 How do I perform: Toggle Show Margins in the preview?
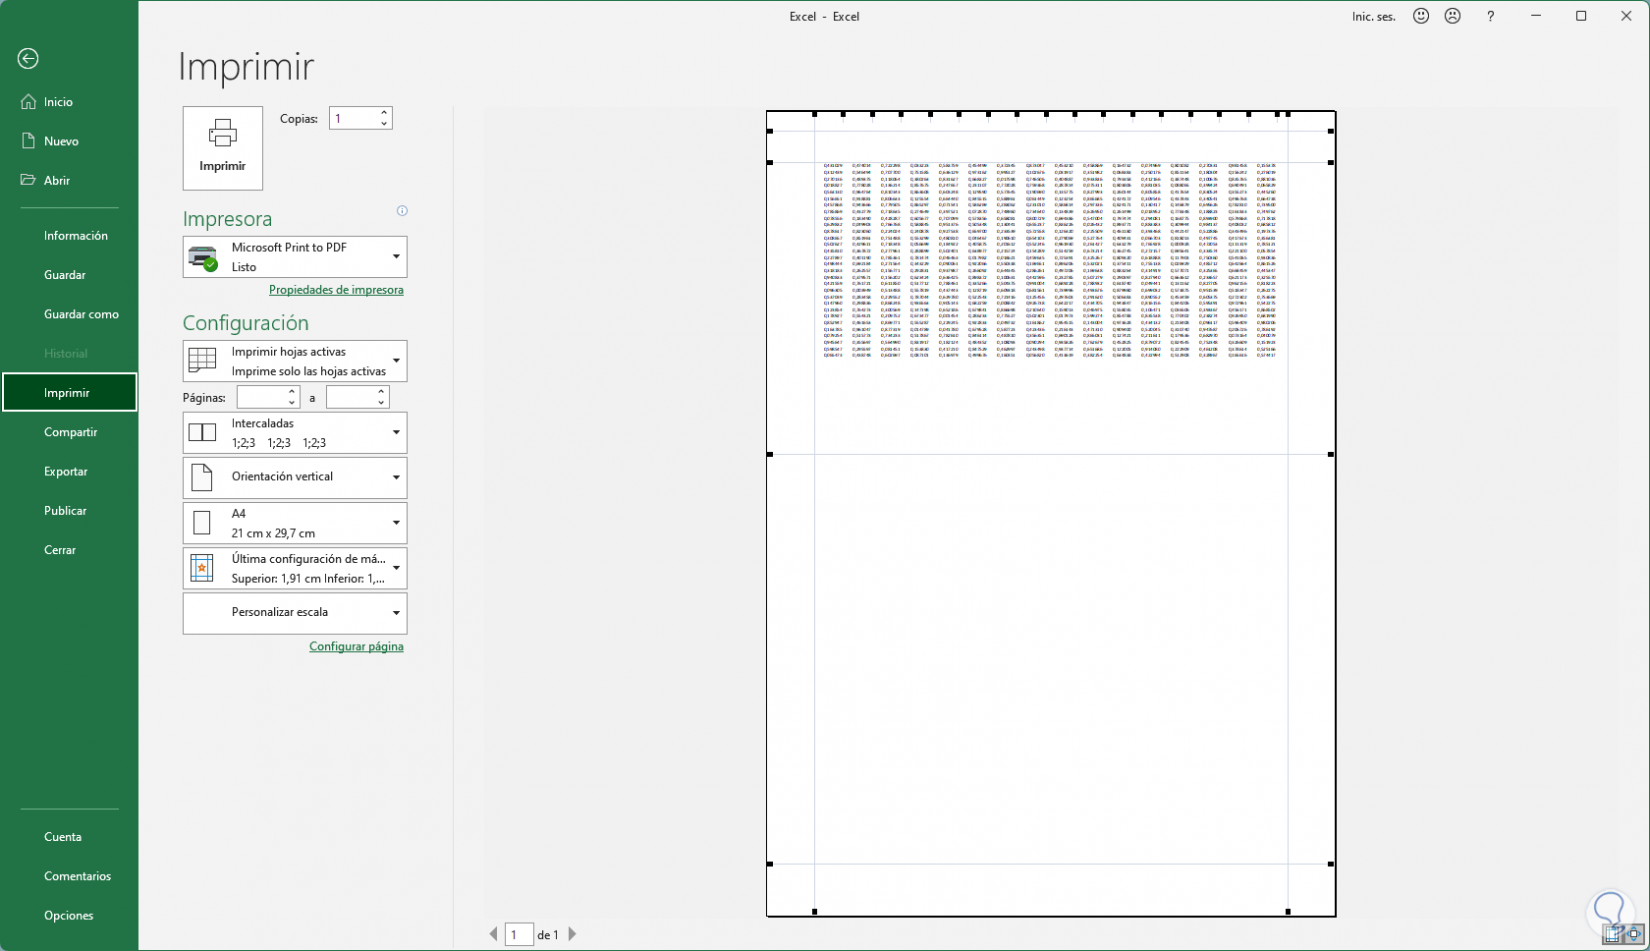pyautogui.click(x=1612, y=936)
